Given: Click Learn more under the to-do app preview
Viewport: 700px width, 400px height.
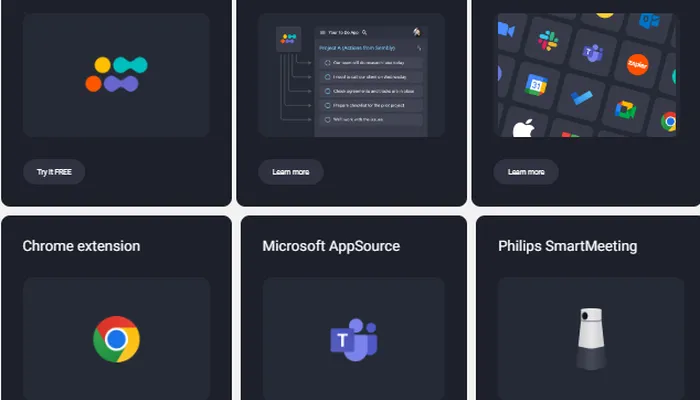Looking at the screenshot, I should click(x=290, y=172).
